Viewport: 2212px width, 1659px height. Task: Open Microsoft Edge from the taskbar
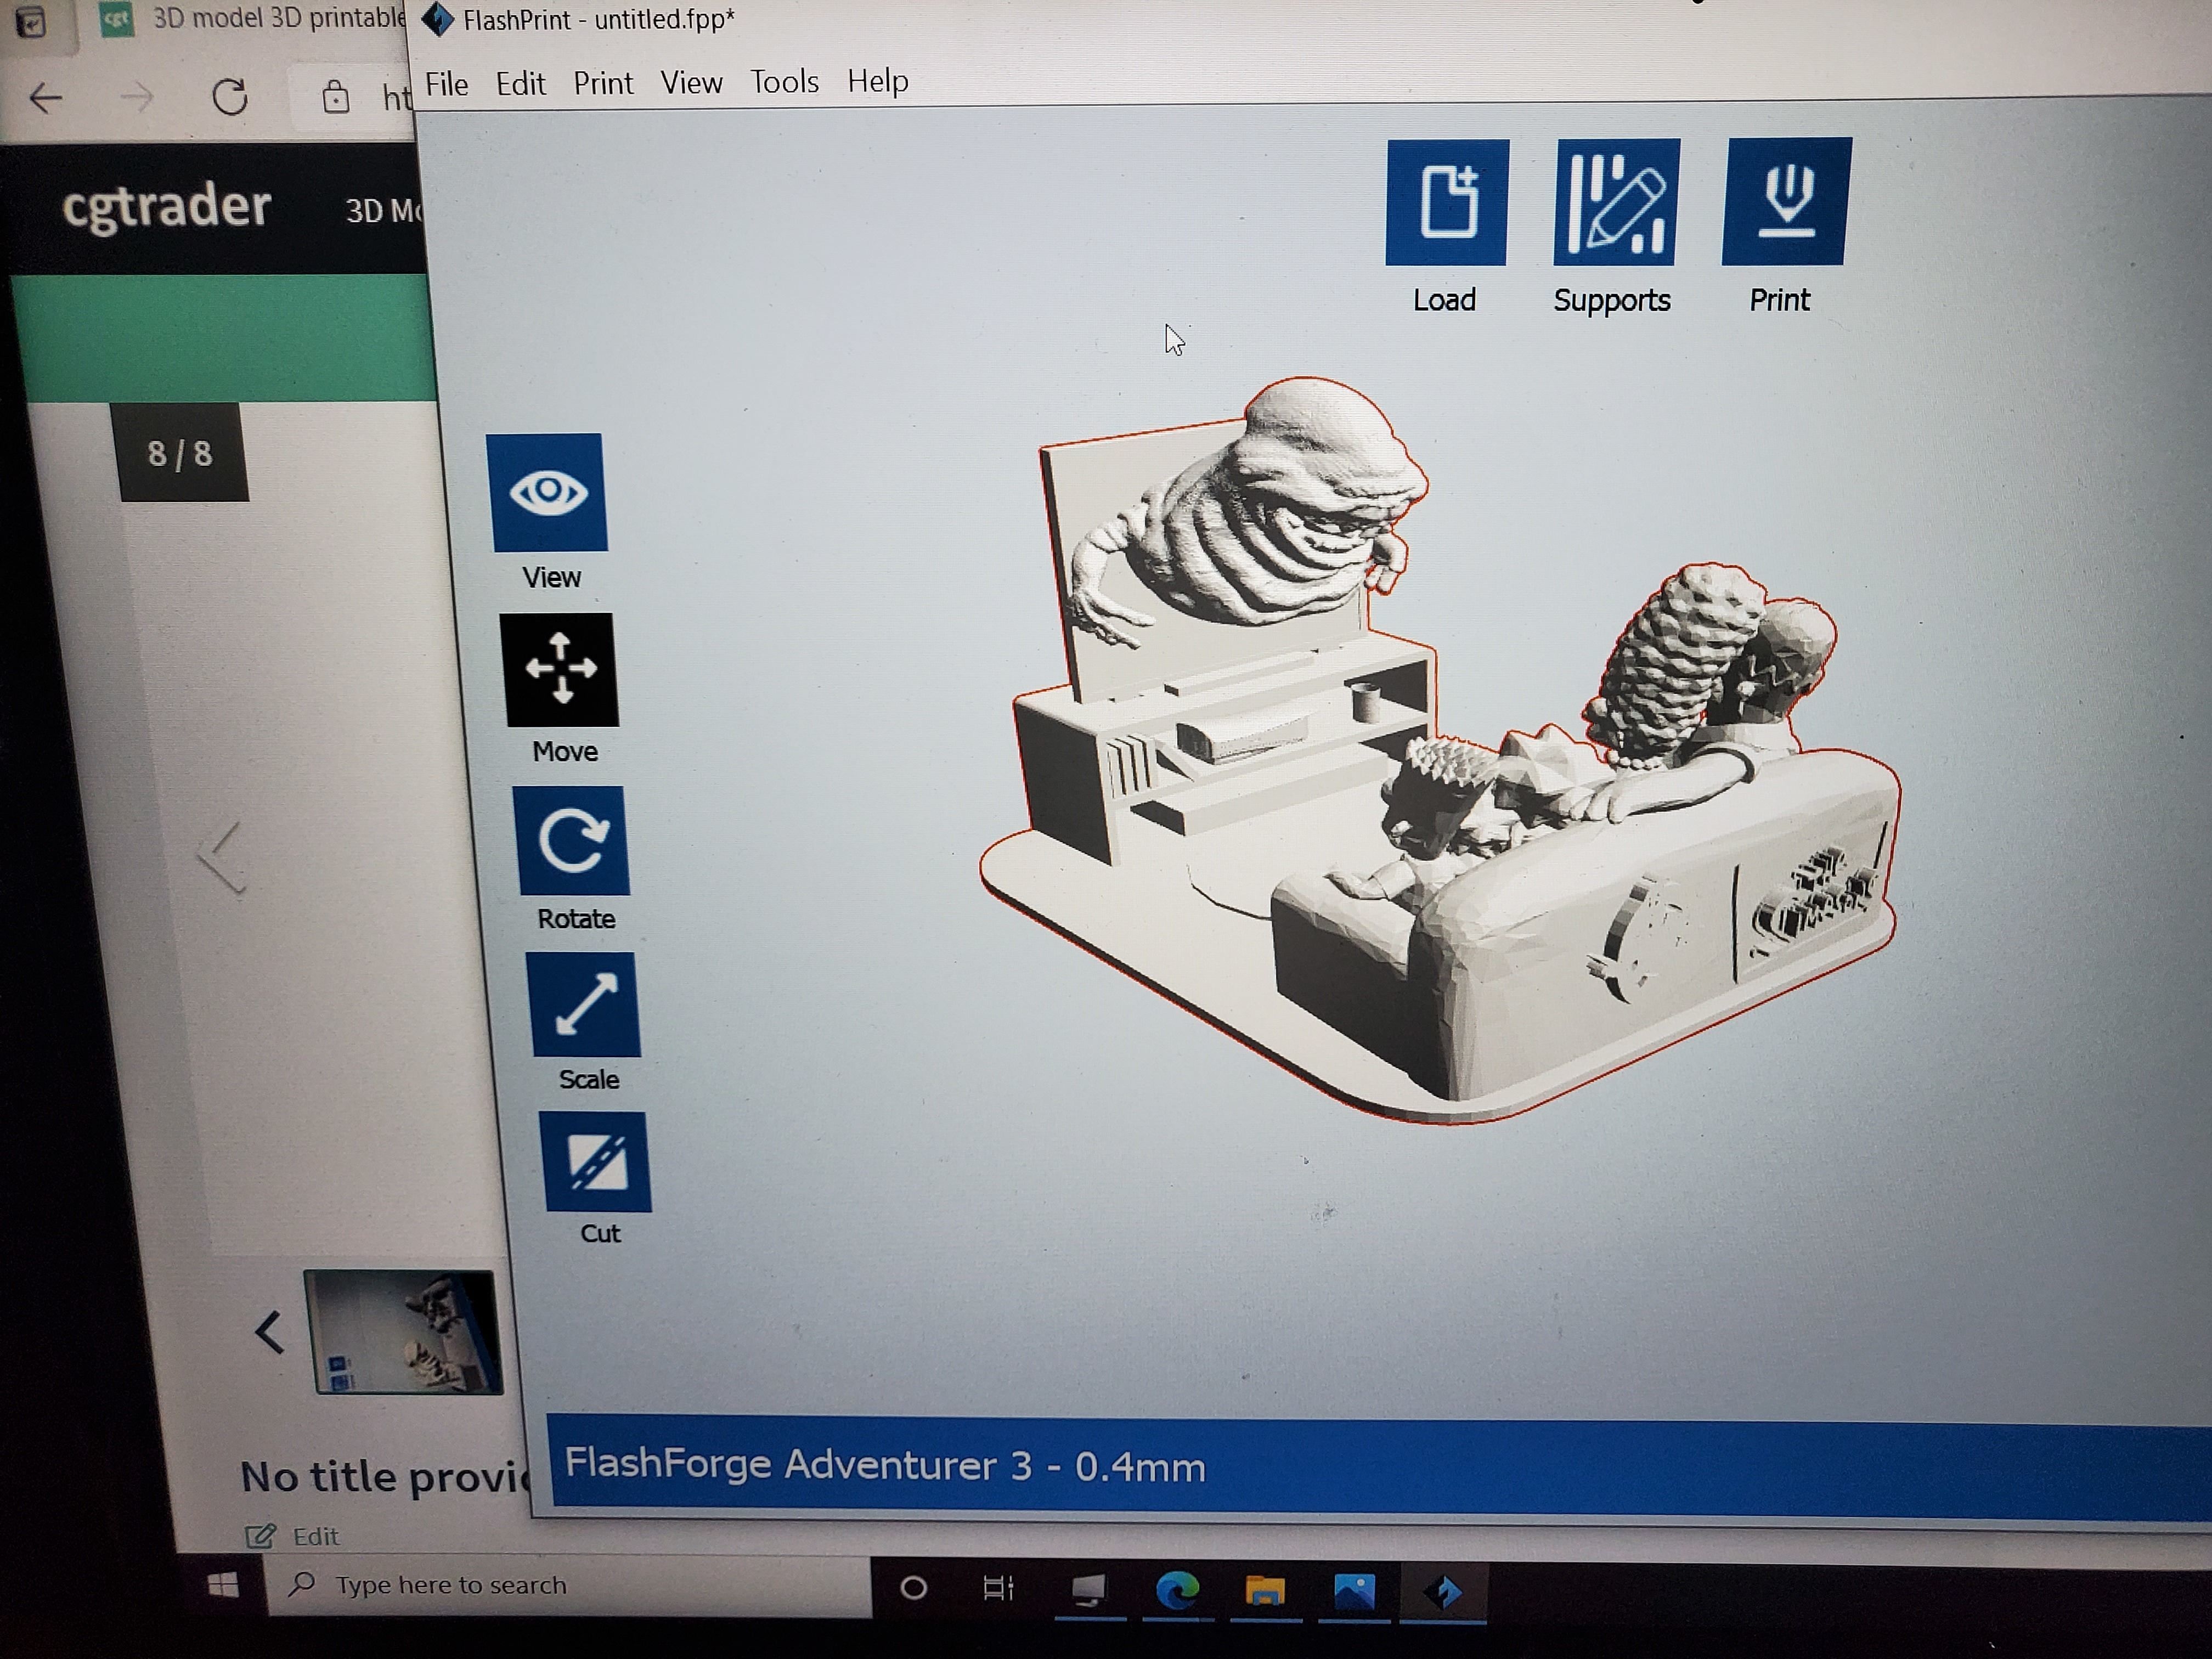point(1177,1589)
